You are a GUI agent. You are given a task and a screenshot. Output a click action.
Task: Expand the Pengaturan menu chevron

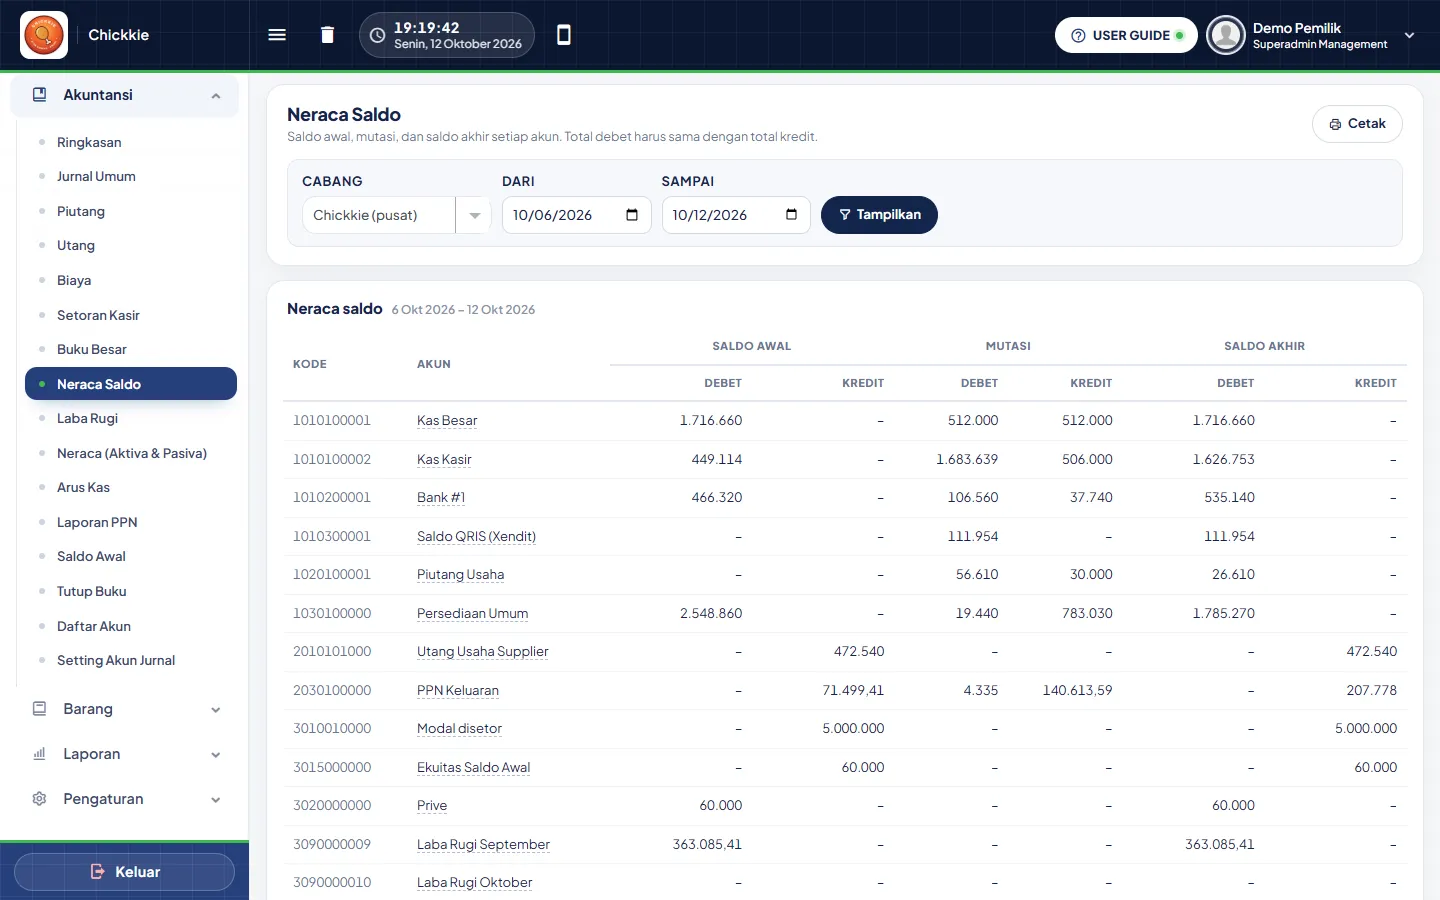(x=216, y=800)
